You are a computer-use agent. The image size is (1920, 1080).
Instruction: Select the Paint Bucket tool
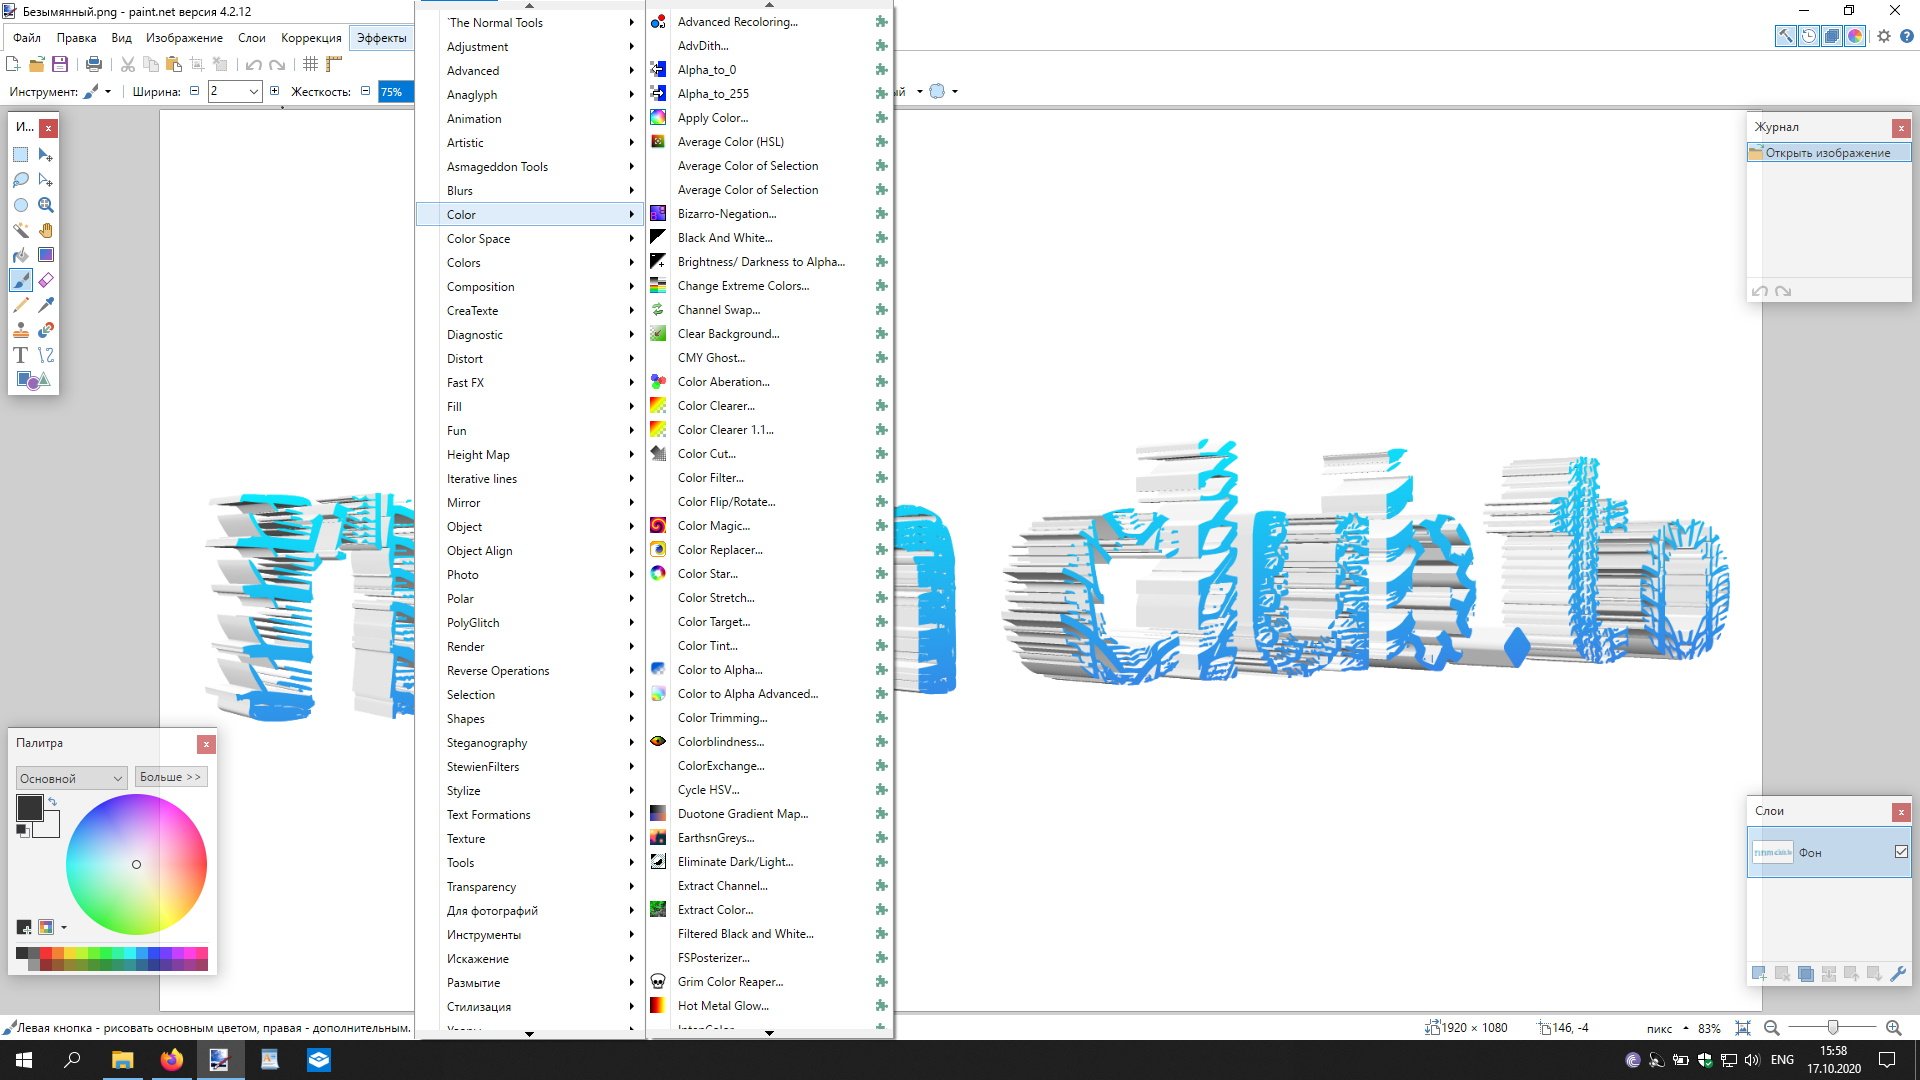tap(21, 255)
